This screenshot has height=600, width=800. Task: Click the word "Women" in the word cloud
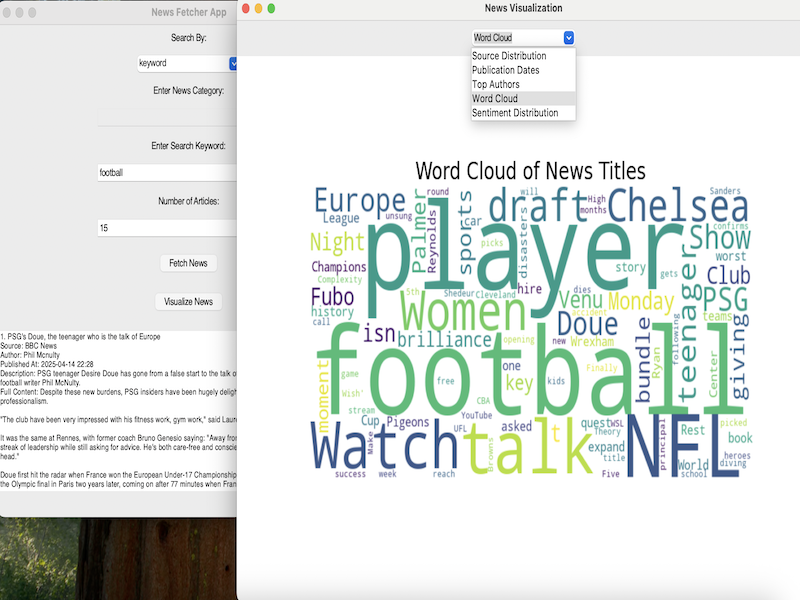tap(463, 312)
